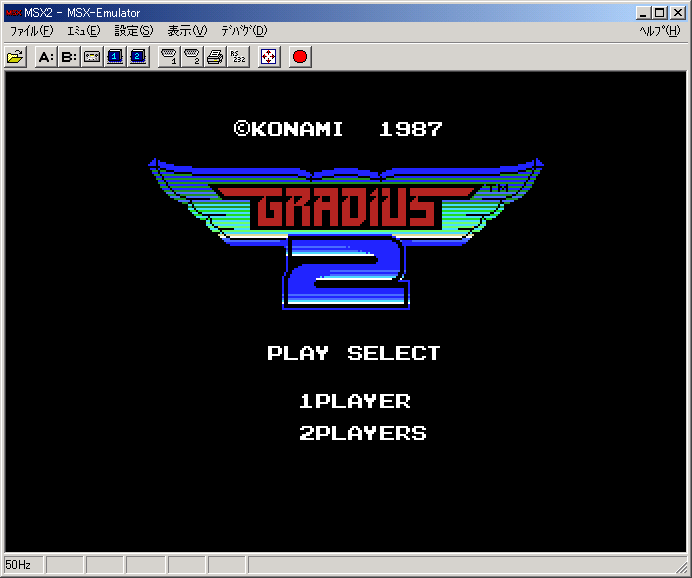Click the 1PLAYER option
692x578 pixels.
pyautogui.click(x=355, y=401)
